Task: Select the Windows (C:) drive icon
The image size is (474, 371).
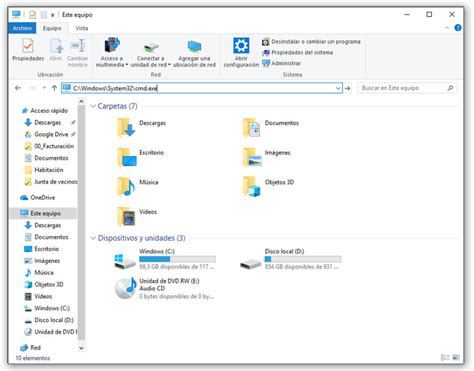Action: pyautogui.click(x=125, y=262)
